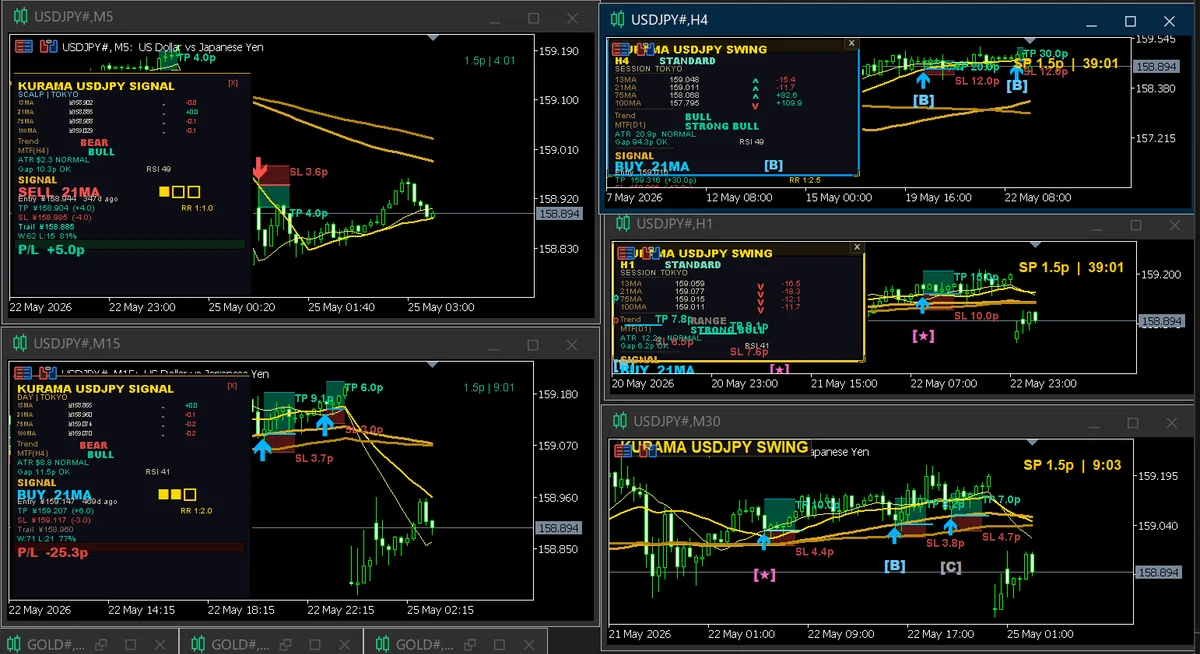Click the P/L +5.0p readout in M5 panel
This screenshot has height=654, width=1200.
pyautogui.click(x=53, y=251)
